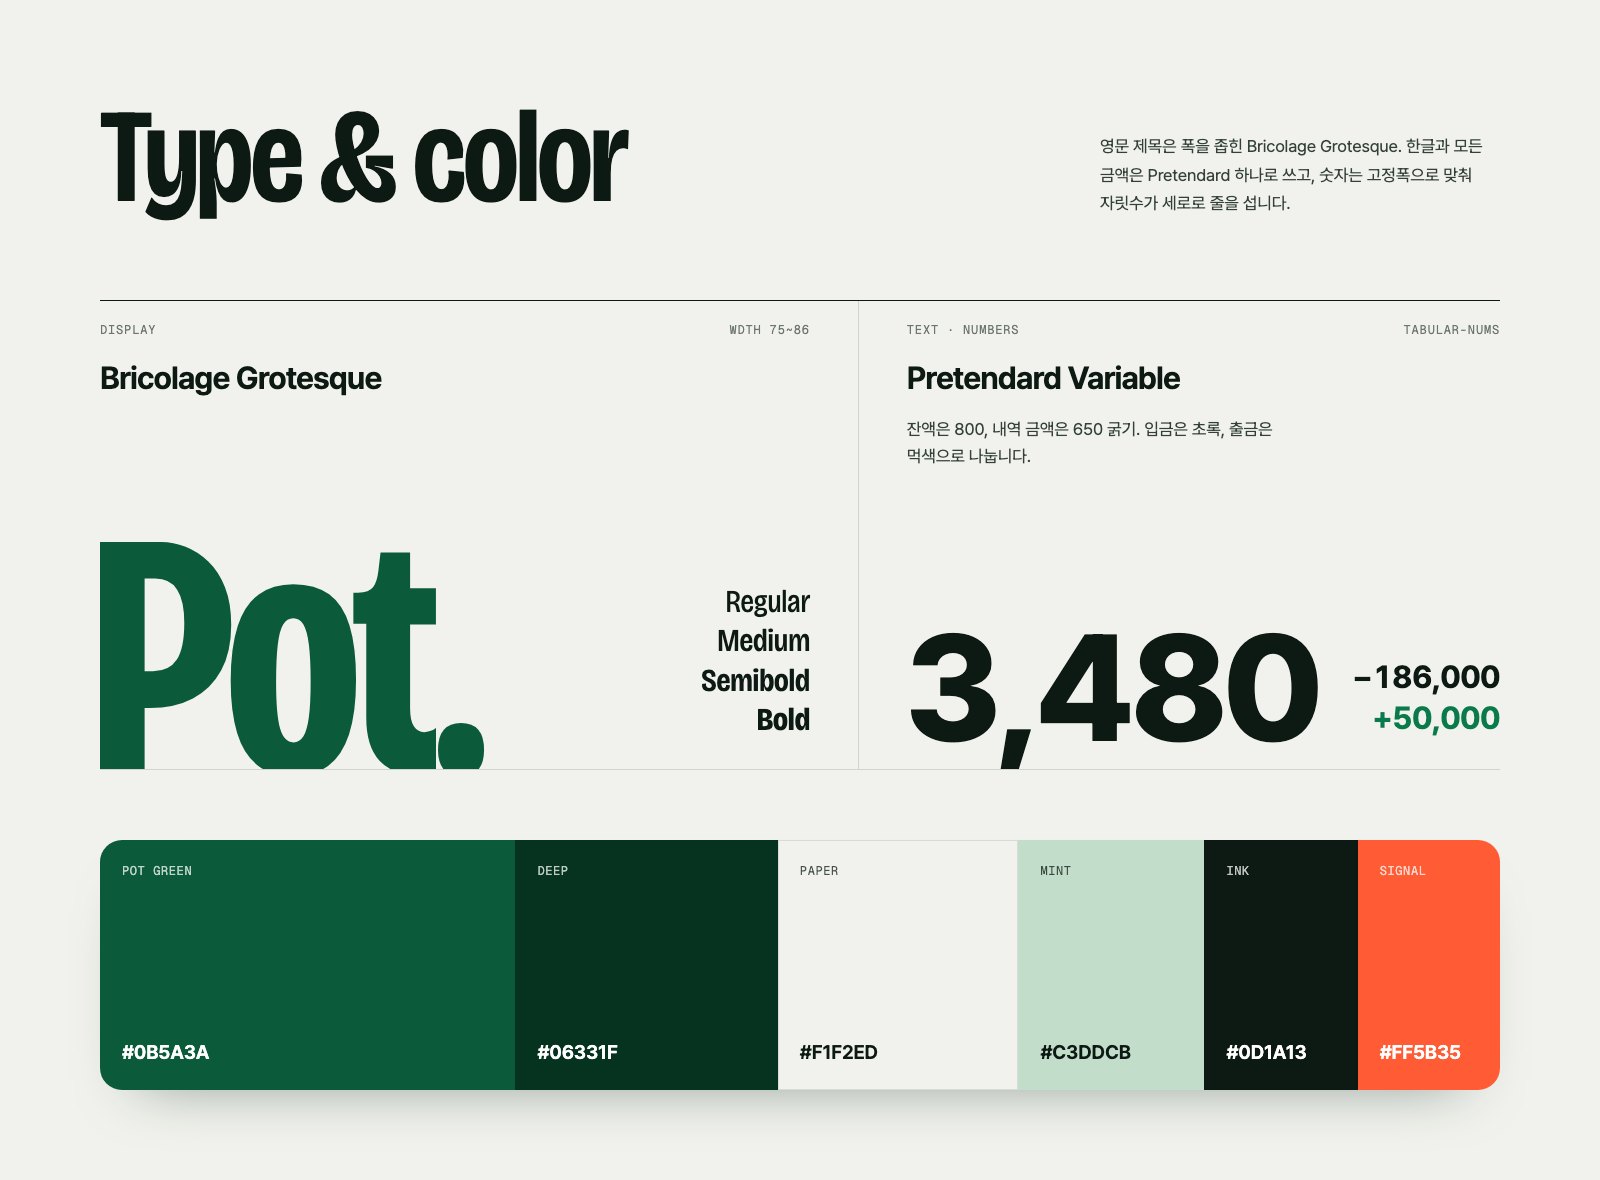Click the '#06331F' hex code
Viewport: 1600px width, 1180px height.
(577, 1052)
